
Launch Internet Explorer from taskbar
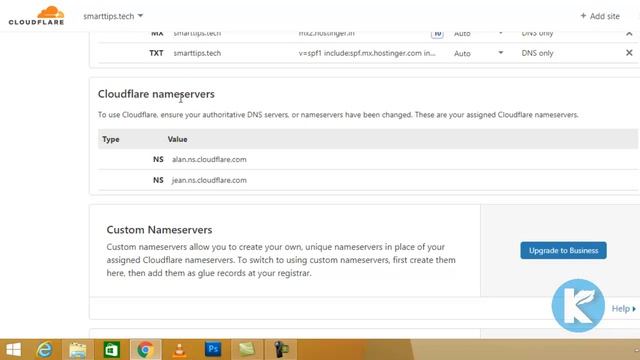tap(44, 350)
